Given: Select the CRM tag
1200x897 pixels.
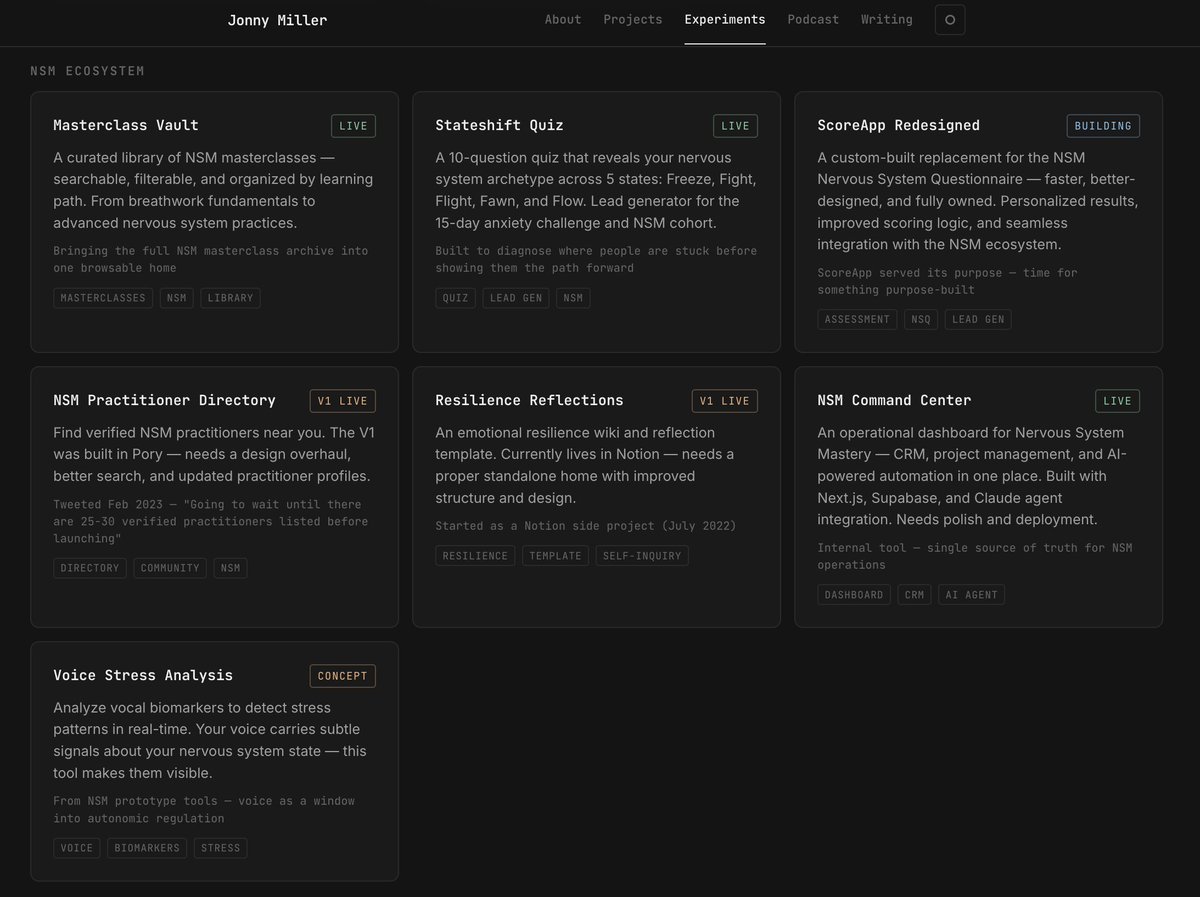Looking at the screenshot, I should pos(914,594).
